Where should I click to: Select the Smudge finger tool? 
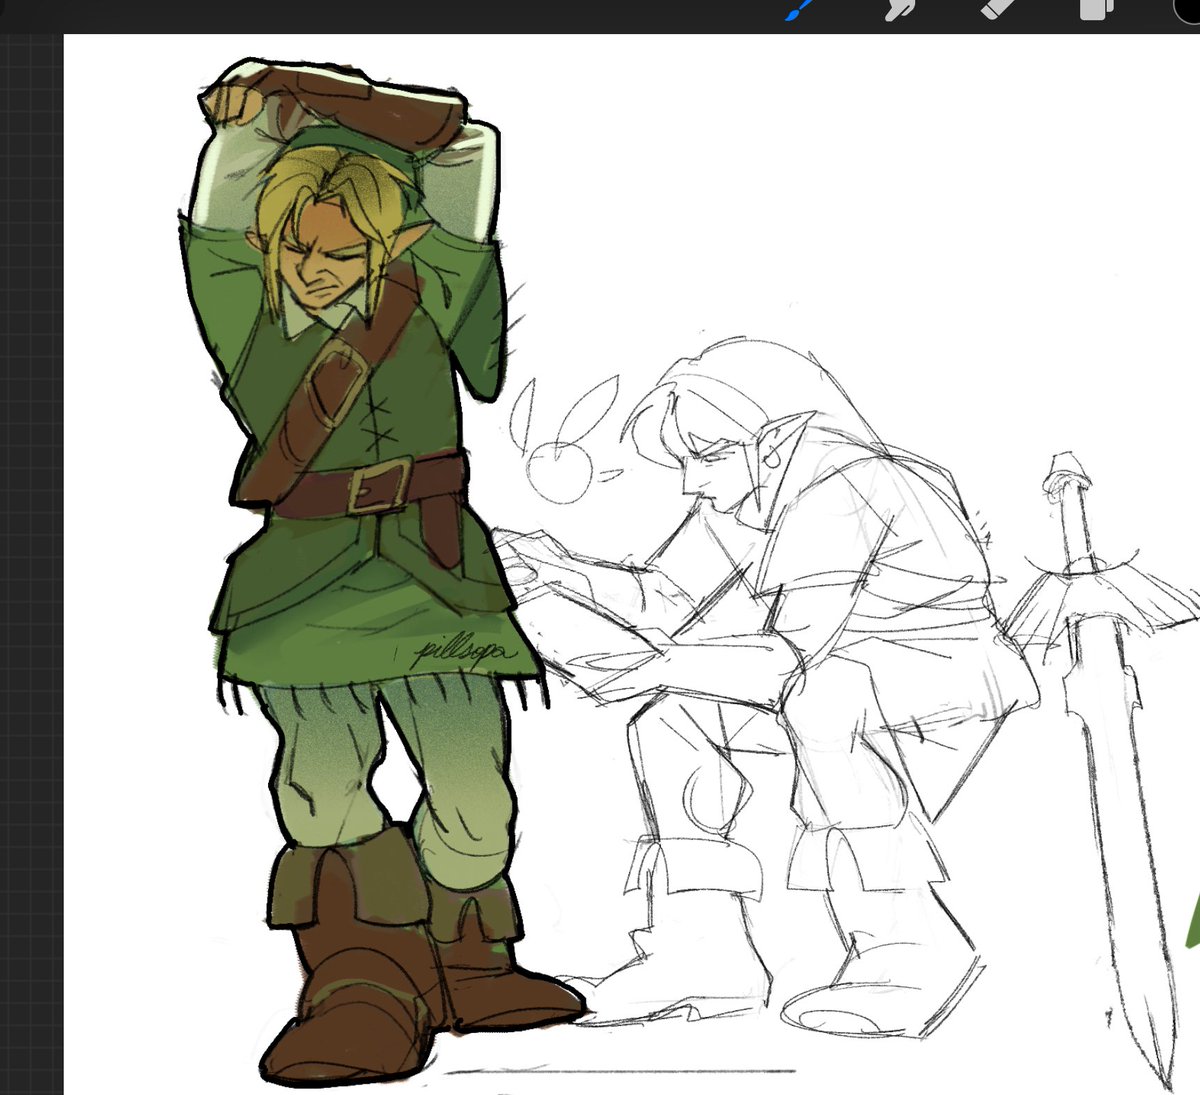tap(898, 10)
